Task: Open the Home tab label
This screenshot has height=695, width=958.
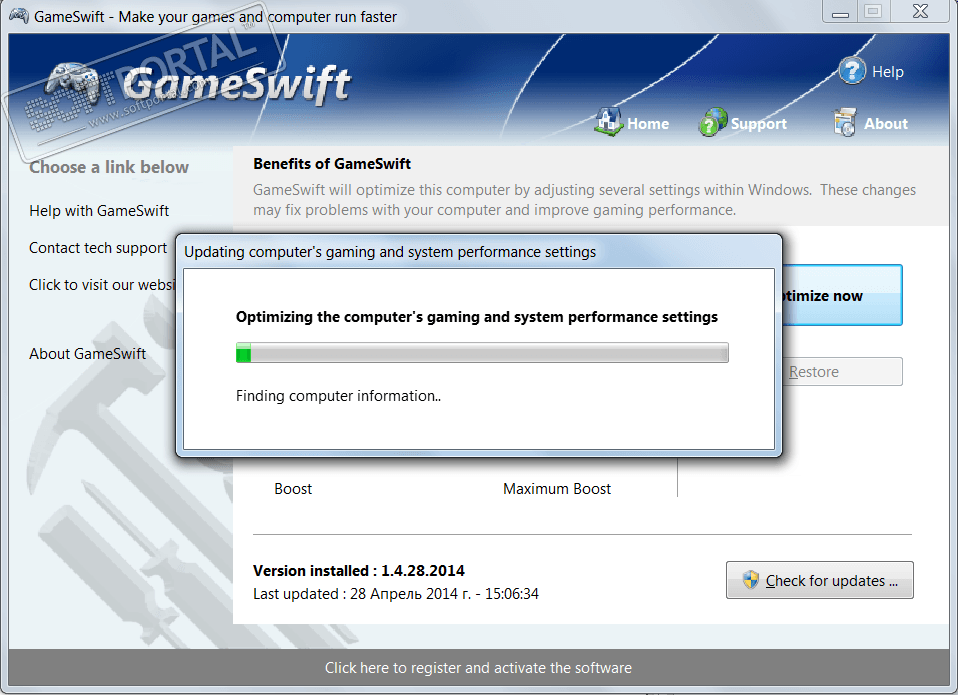Action: point(648,124)
